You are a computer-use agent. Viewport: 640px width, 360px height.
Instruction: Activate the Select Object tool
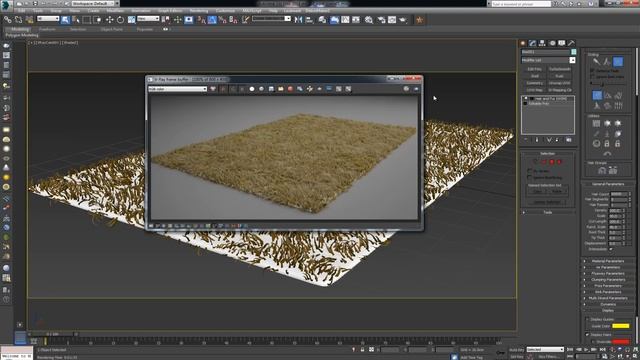click(x=65, y=20)
